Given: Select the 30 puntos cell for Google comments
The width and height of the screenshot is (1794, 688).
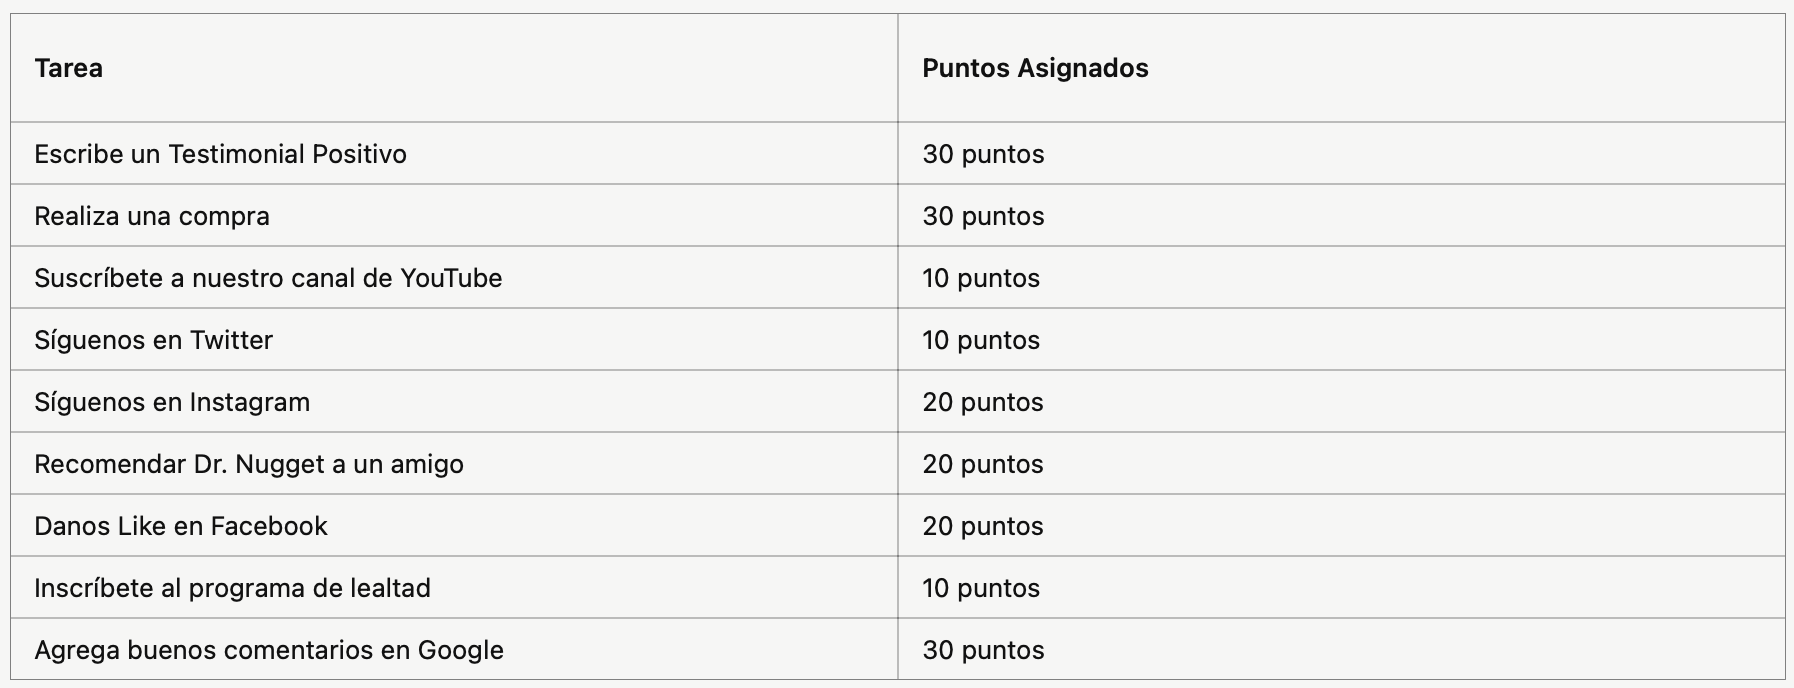Looking at the screenshot, I should pyautogui.click(x=1341, y=649).
